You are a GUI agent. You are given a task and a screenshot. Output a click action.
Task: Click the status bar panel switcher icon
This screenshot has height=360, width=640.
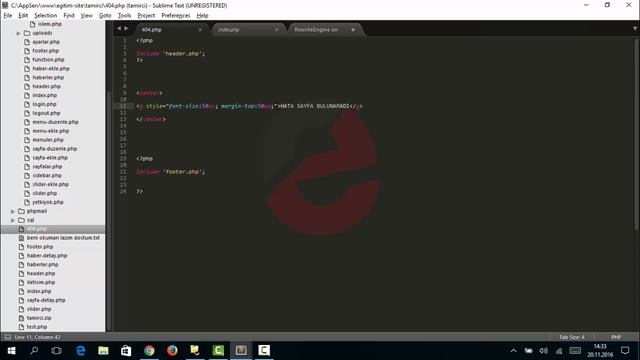click(7, 337)
